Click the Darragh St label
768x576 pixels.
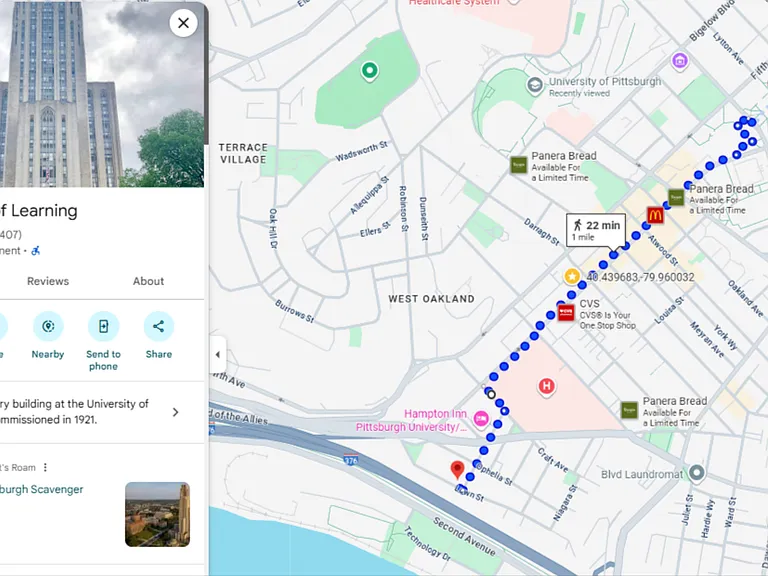tap(542, 232)
